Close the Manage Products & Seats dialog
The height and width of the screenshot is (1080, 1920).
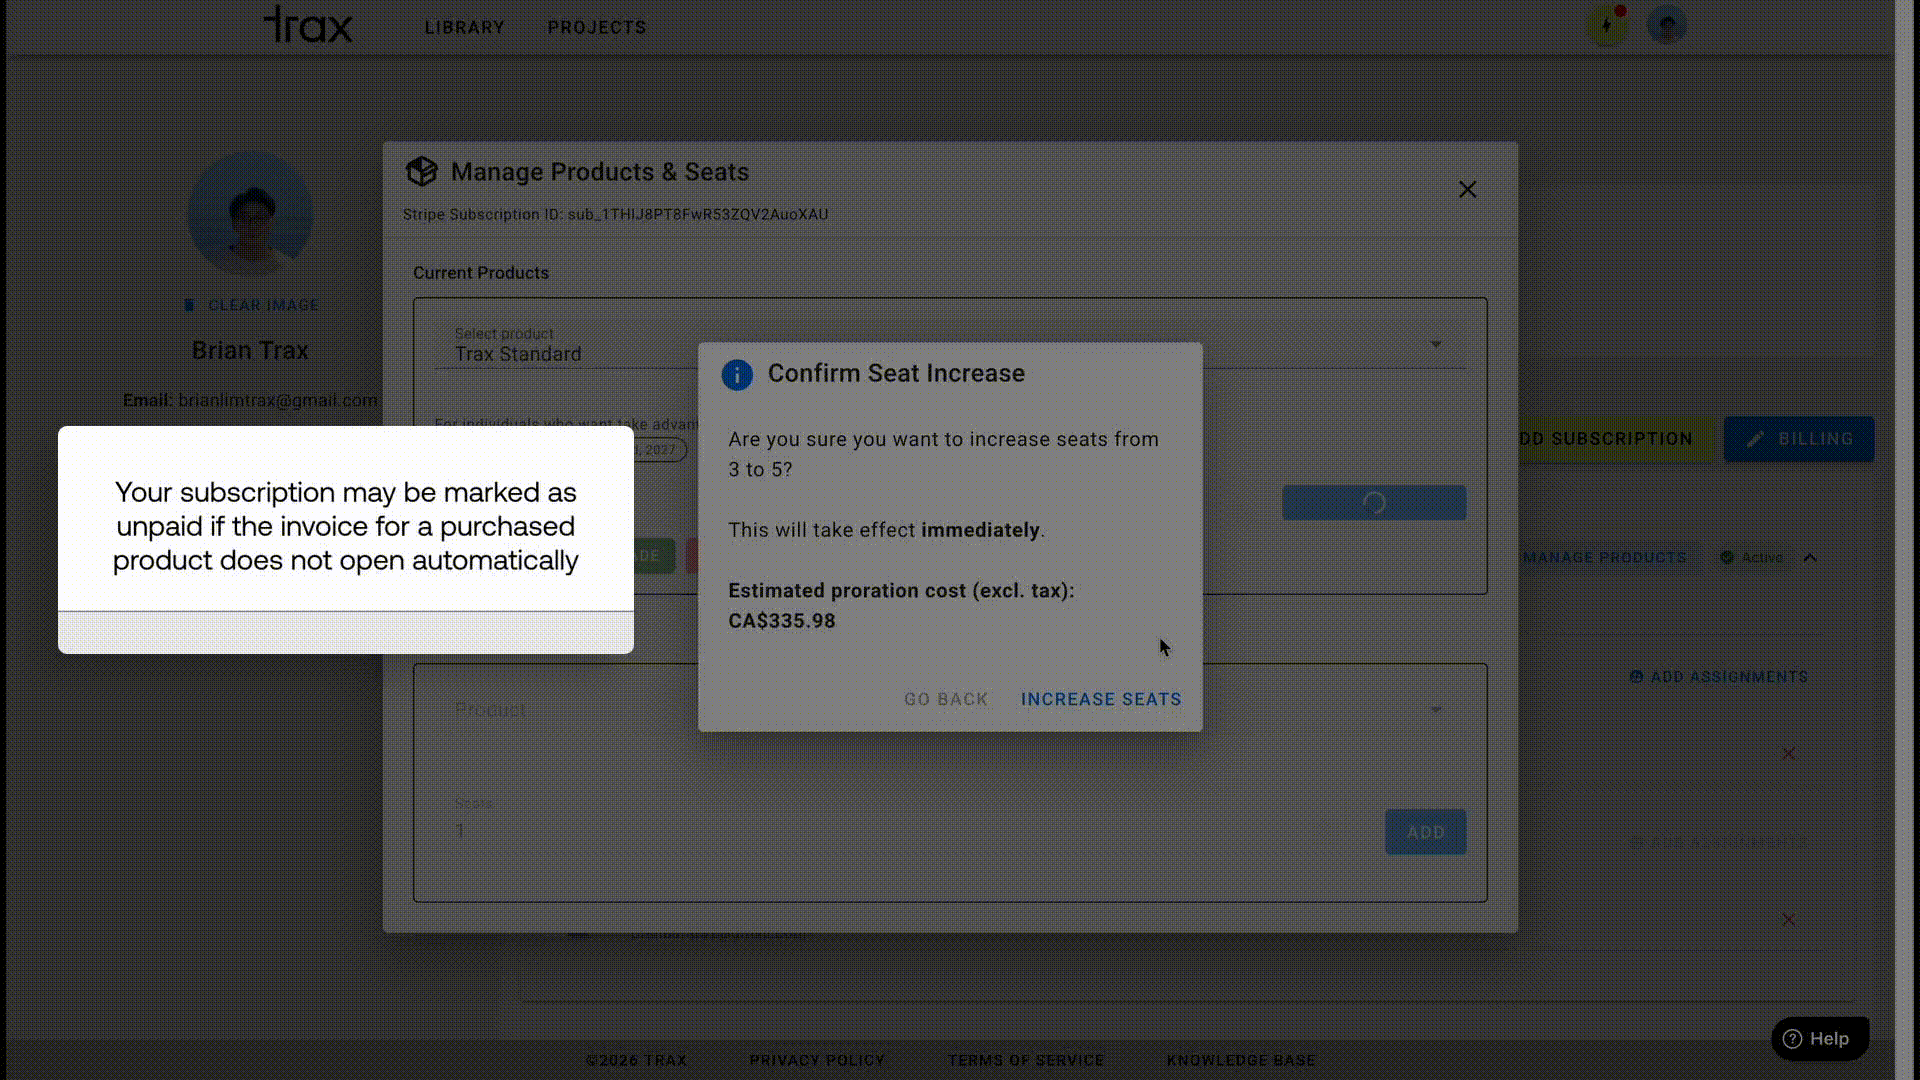click(1467, 190)
